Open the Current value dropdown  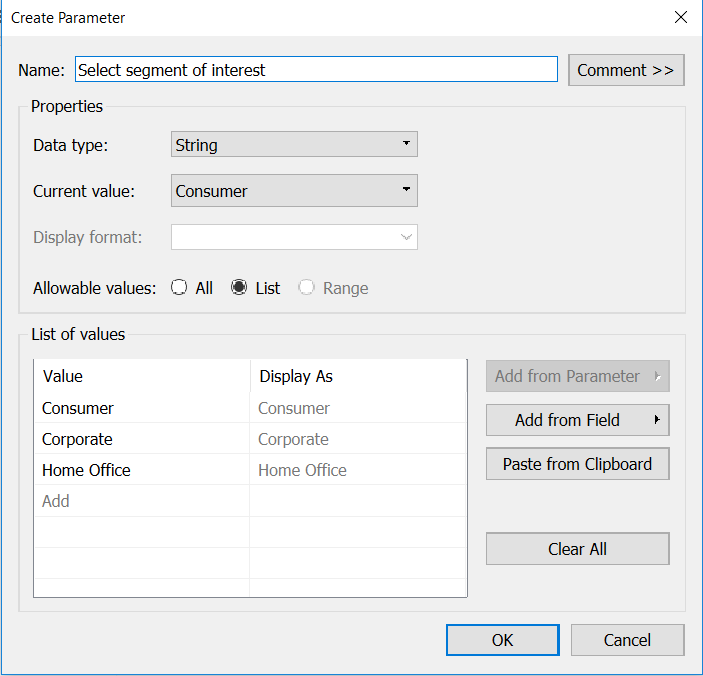[294, 191]
